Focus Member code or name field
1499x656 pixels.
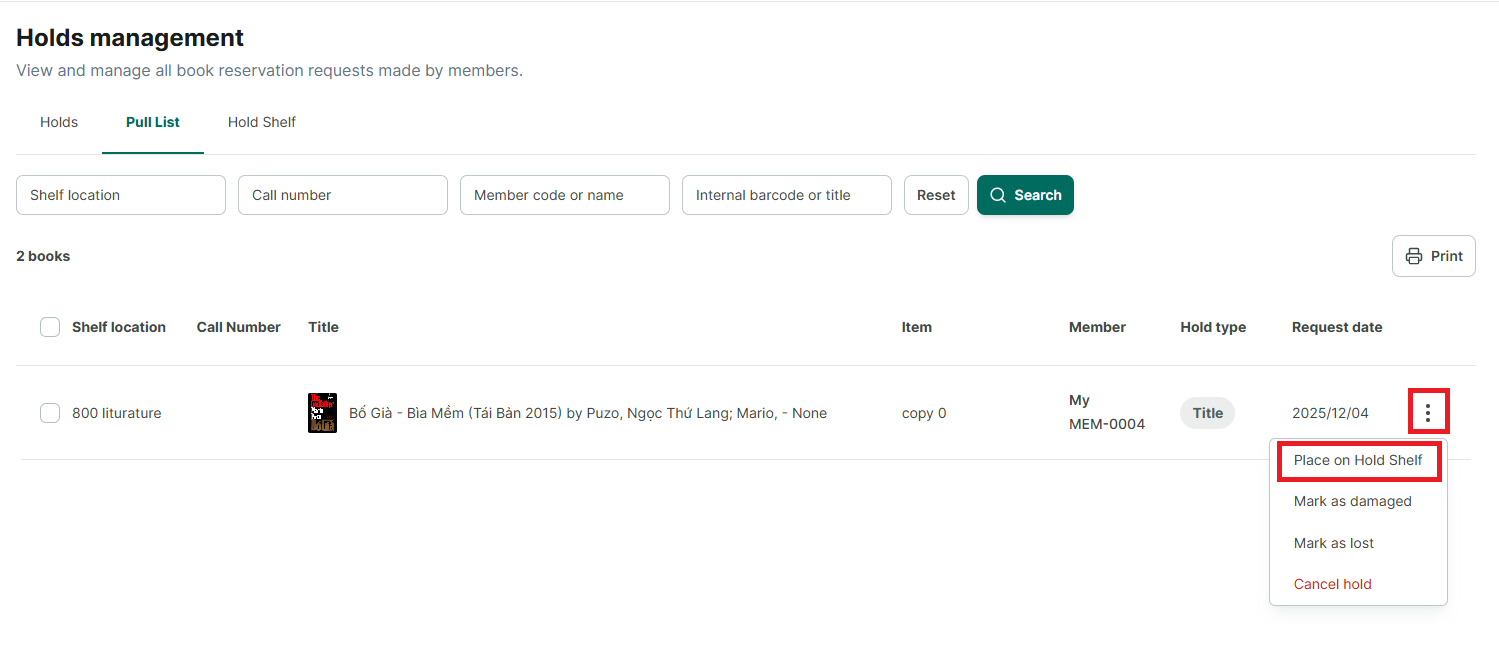point(565,195)
